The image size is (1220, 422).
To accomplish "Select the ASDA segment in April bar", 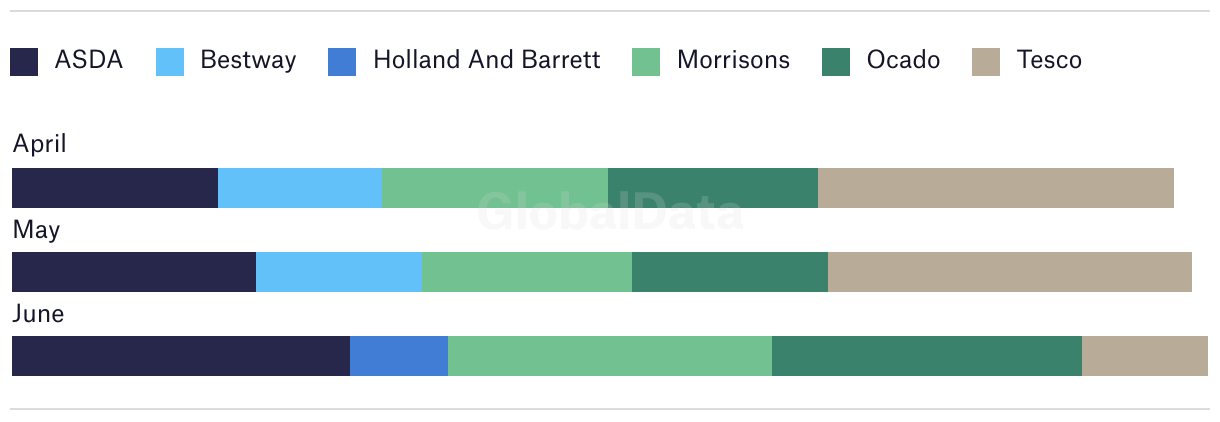I will pos(115,188).
